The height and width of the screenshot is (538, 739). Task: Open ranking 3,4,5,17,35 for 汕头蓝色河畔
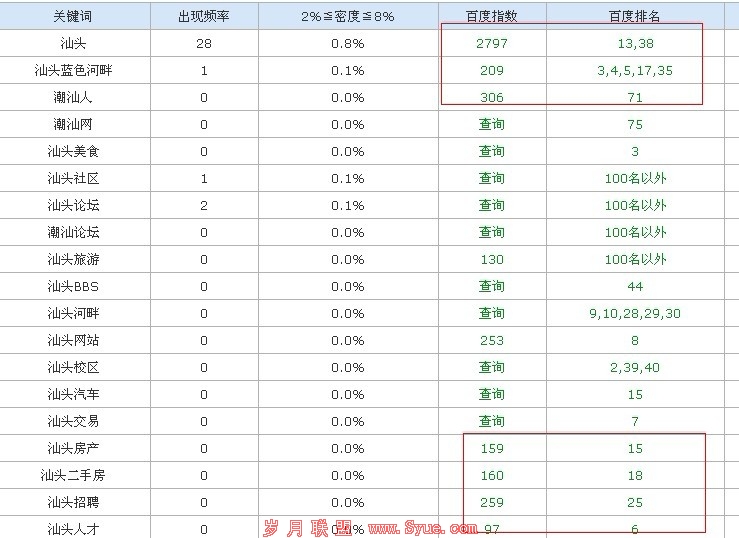coord(635,71)
